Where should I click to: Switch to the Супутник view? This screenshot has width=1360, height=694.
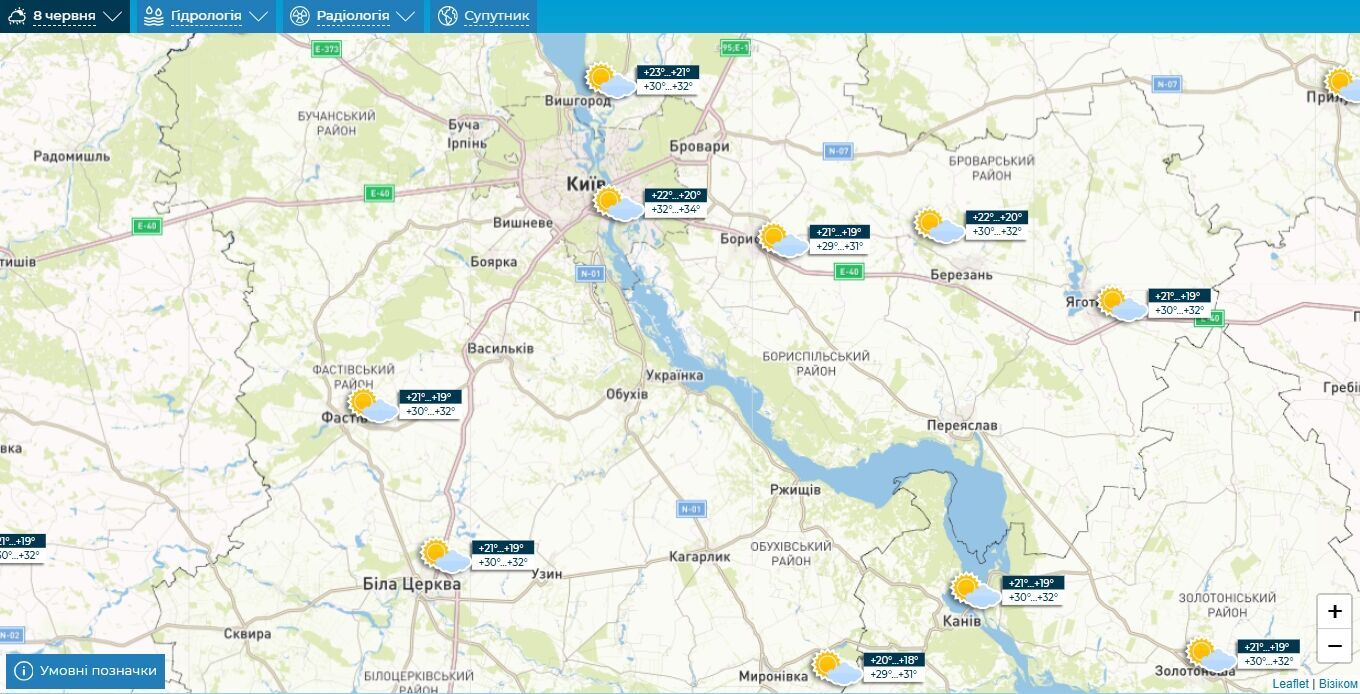click(483, 16)
